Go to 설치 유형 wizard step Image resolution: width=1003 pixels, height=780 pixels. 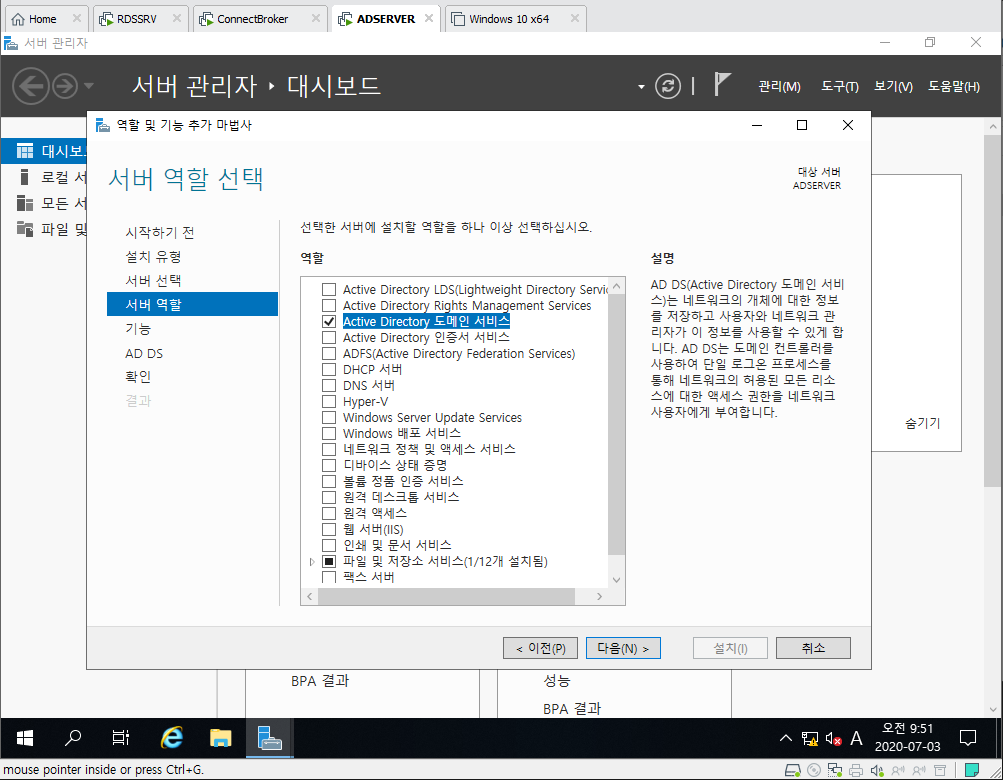click(154, 257)
